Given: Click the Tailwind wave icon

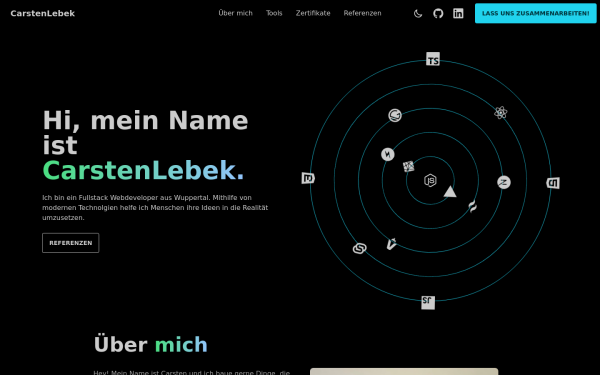Looking at the screenshot, I should tap(473, 207).
